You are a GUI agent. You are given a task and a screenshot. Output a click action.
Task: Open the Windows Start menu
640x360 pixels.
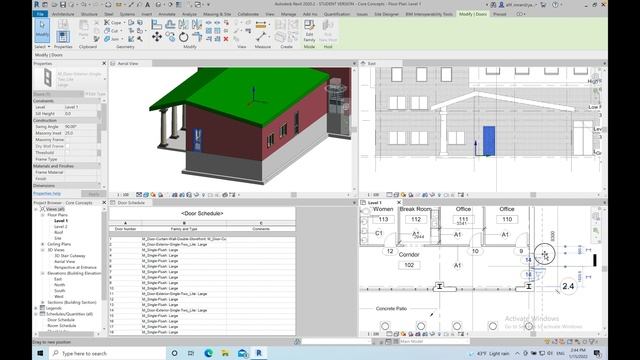point(40,353)
